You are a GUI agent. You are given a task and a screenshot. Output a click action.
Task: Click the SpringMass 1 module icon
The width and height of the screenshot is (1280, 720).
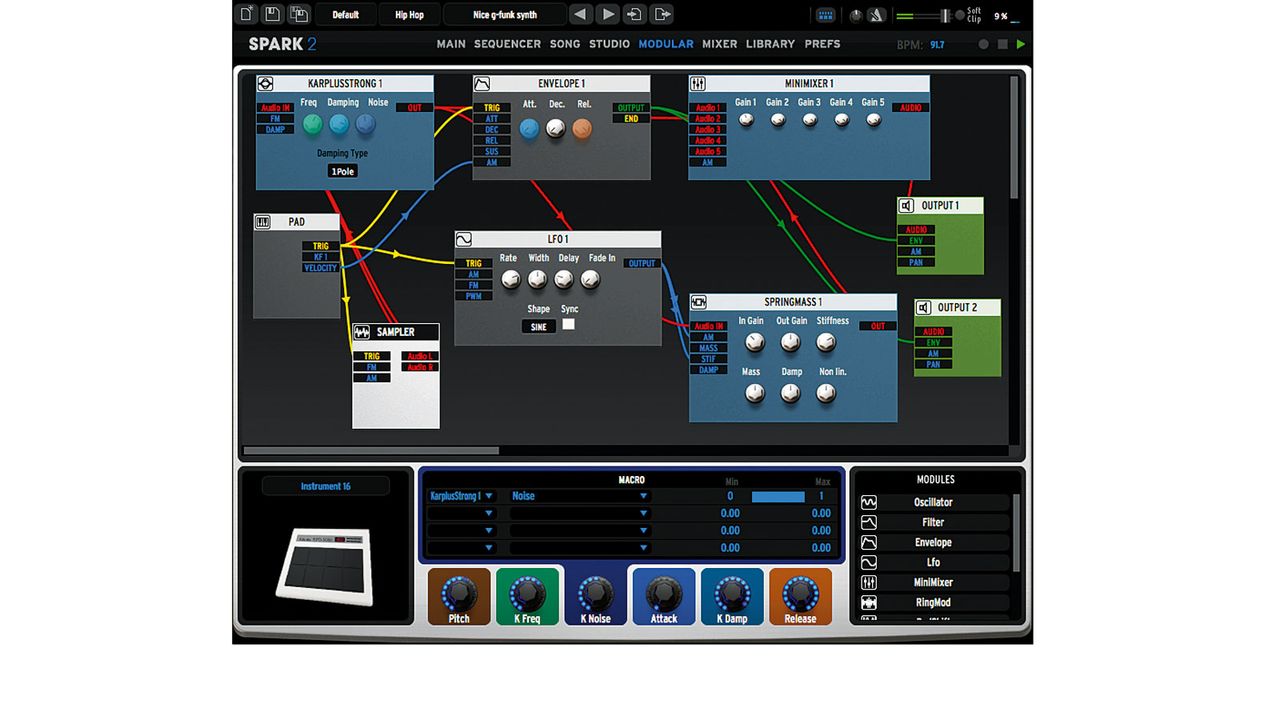pos(699,302)
